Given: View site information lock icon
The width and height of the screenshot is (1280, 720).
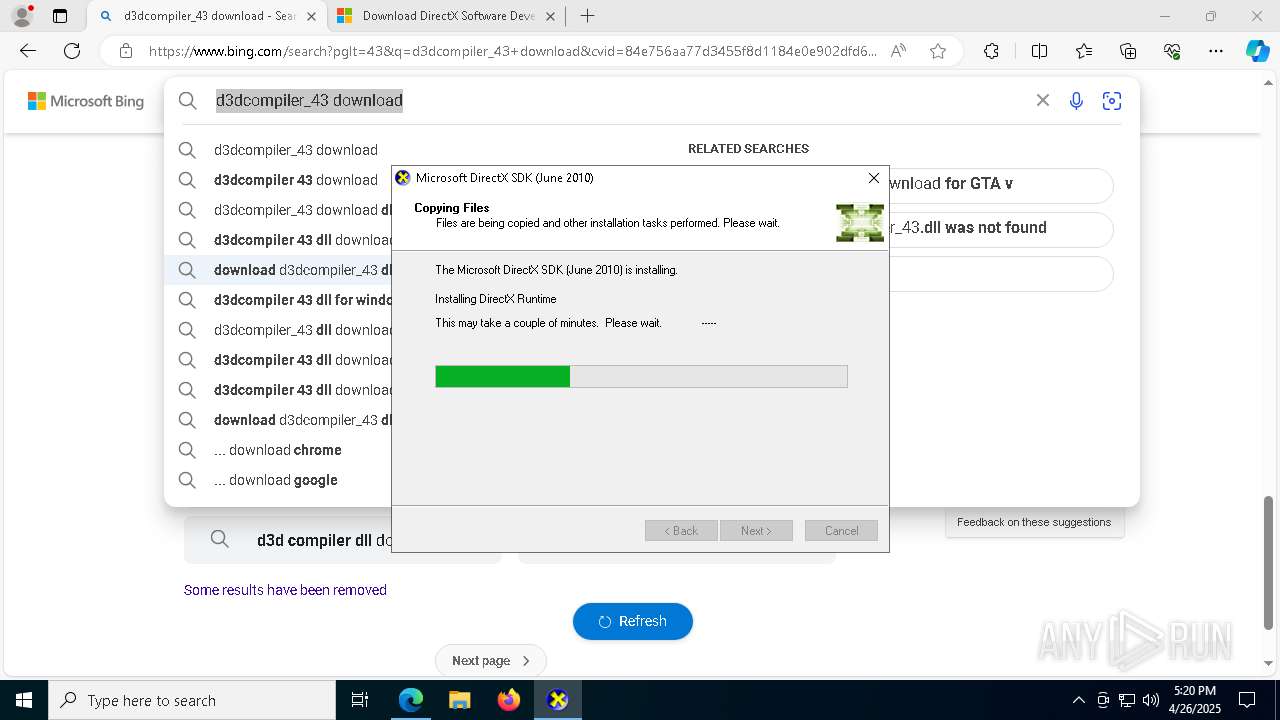Looking at the screenshot, I should point(126,51).
